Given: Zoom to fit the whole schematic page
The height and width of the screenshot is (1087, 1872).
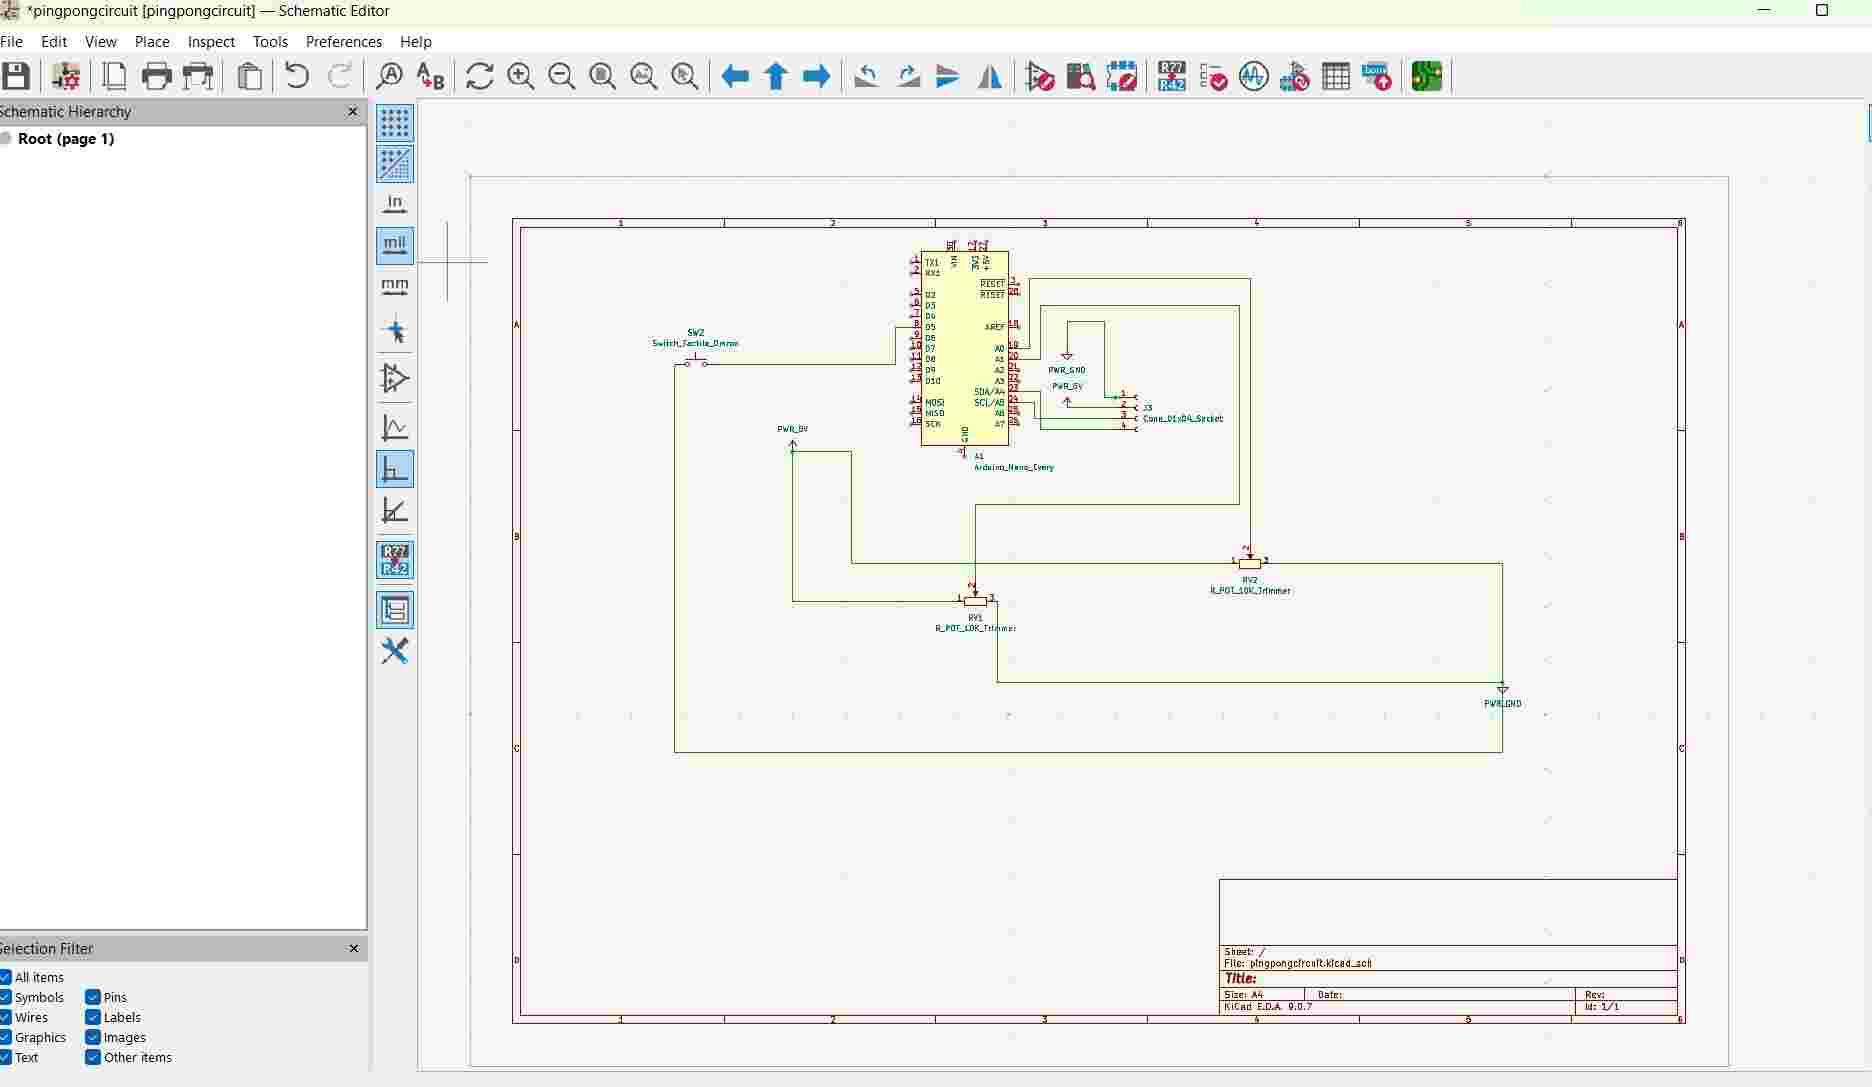Looking at the screenshot, I should 602,76.
